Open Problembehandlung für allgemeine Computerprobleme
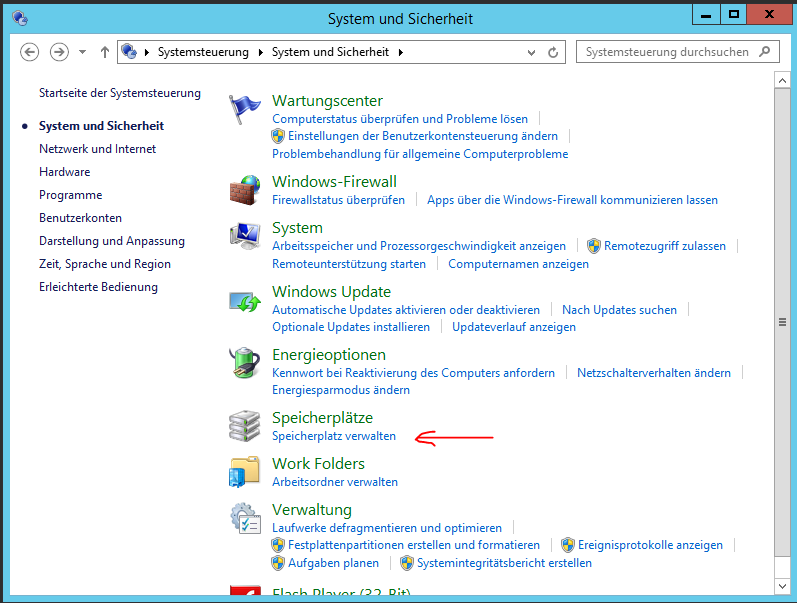The image size is (797, 603). point(420,154)
